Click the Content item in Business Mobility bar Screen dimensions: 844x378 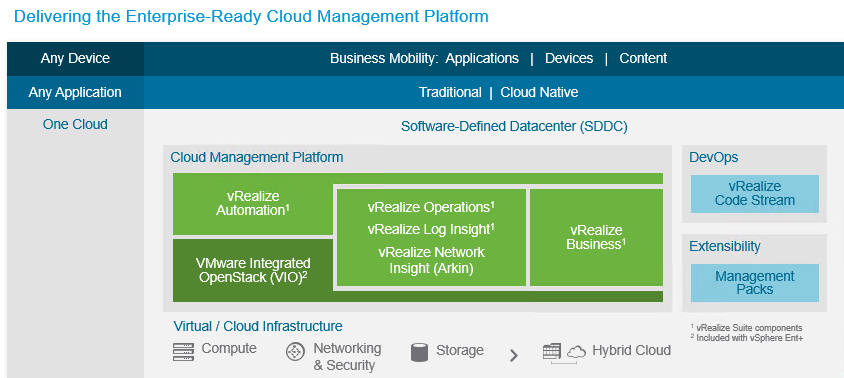643,58
